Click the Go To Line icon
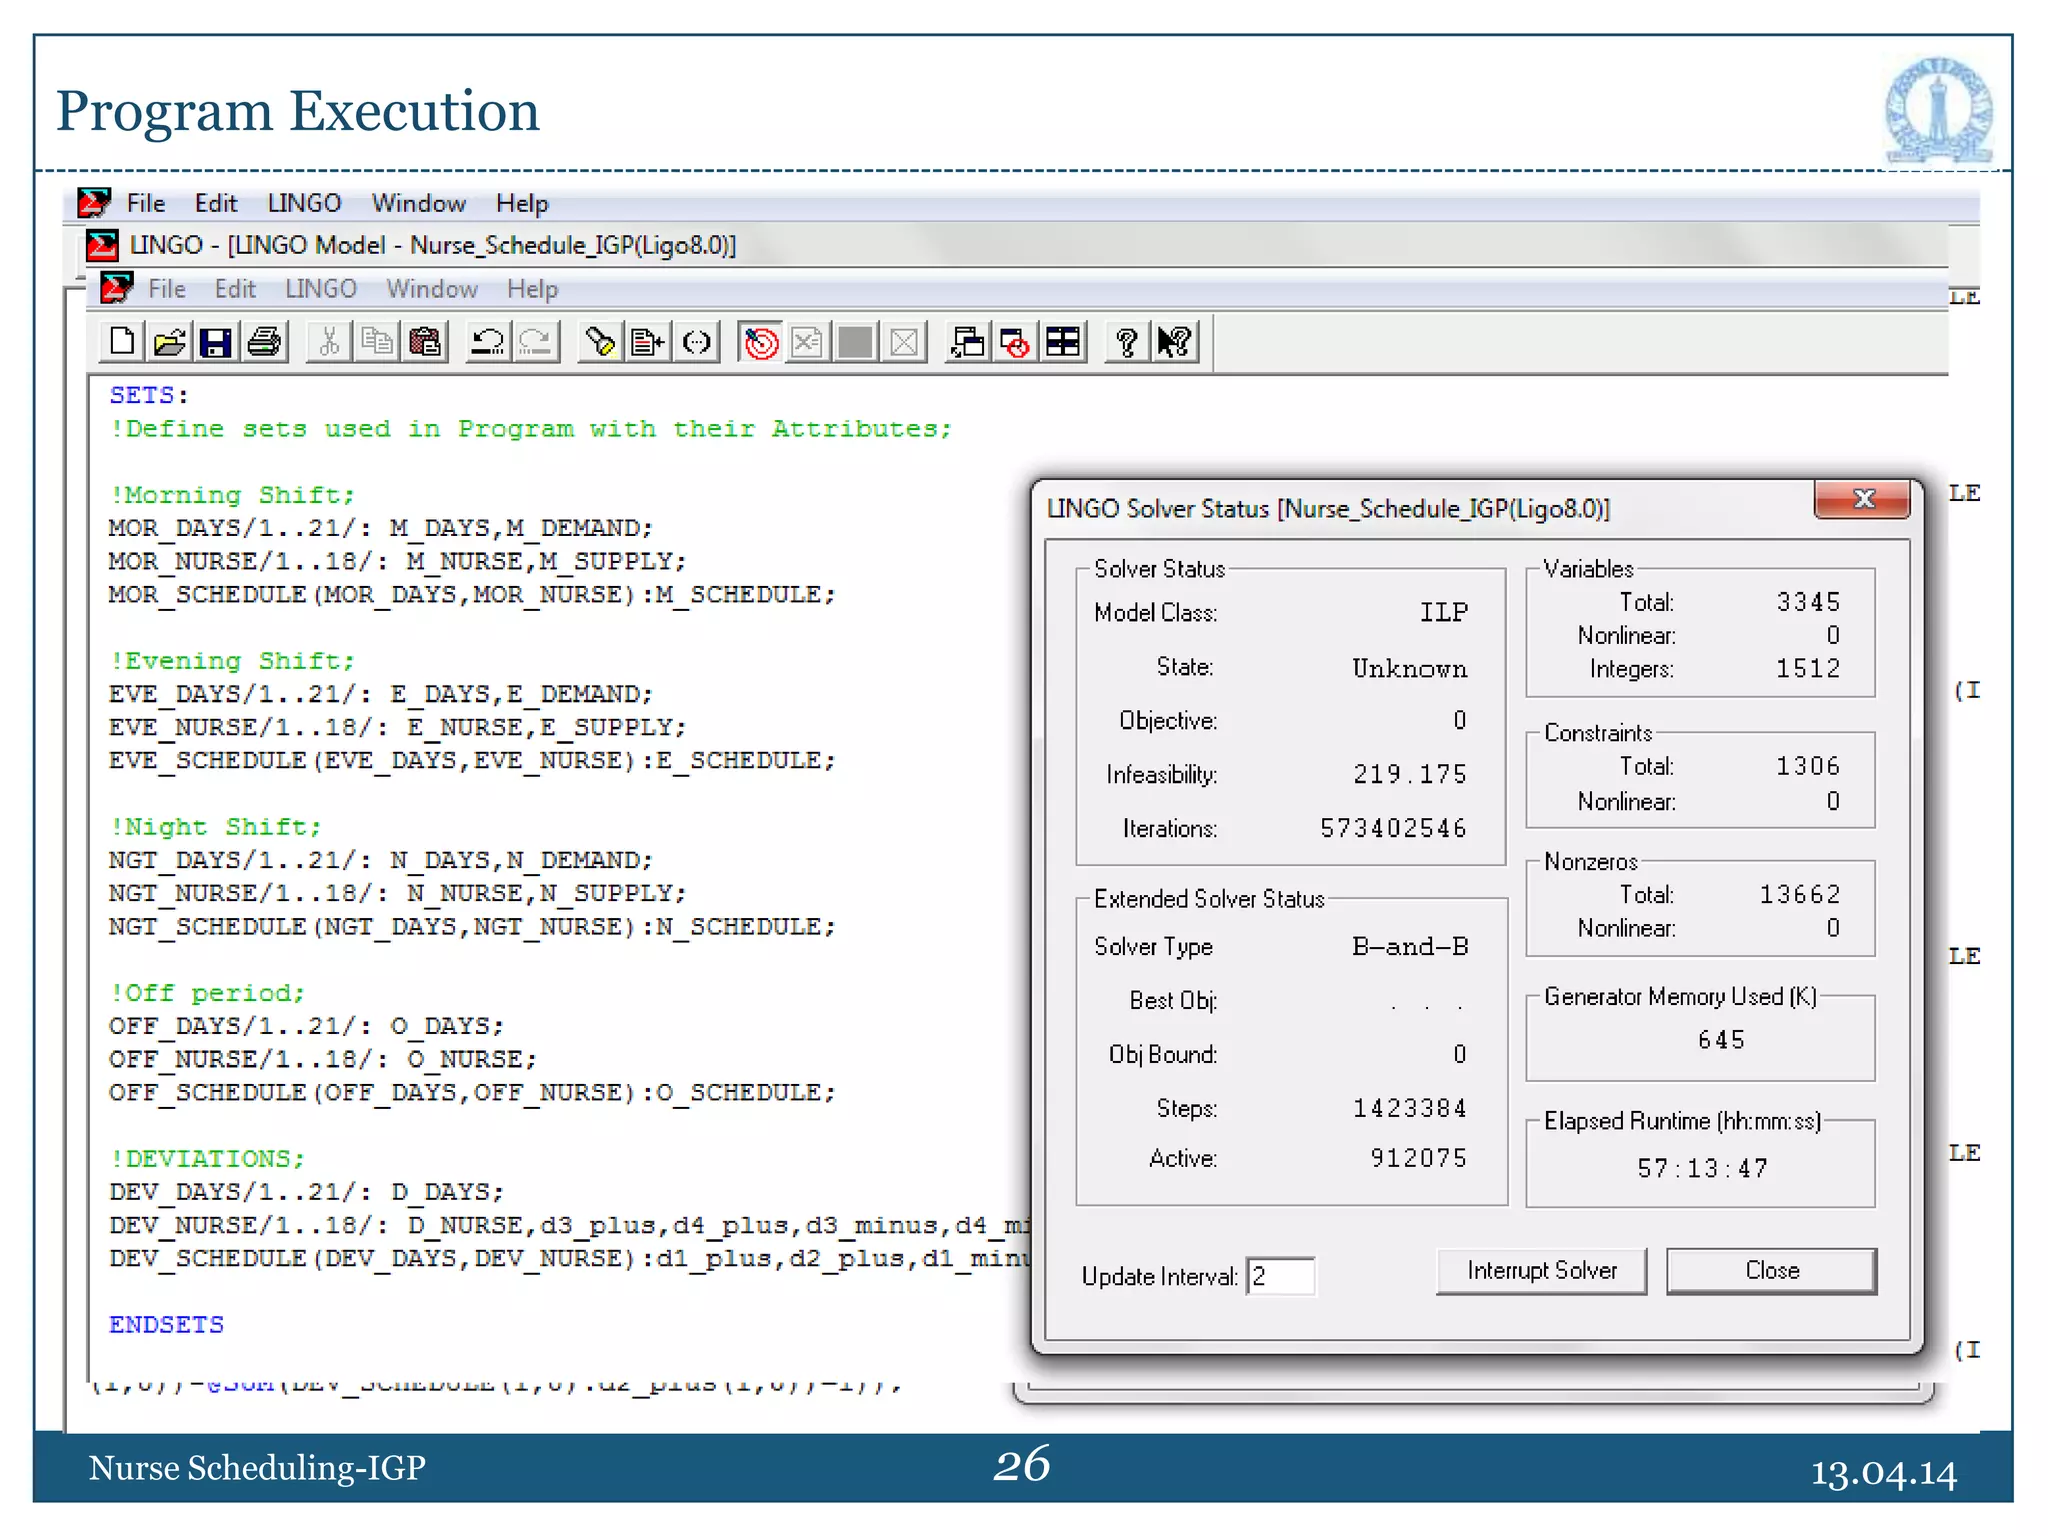This screenshot has height=1536, width=2048. [648, 342]
